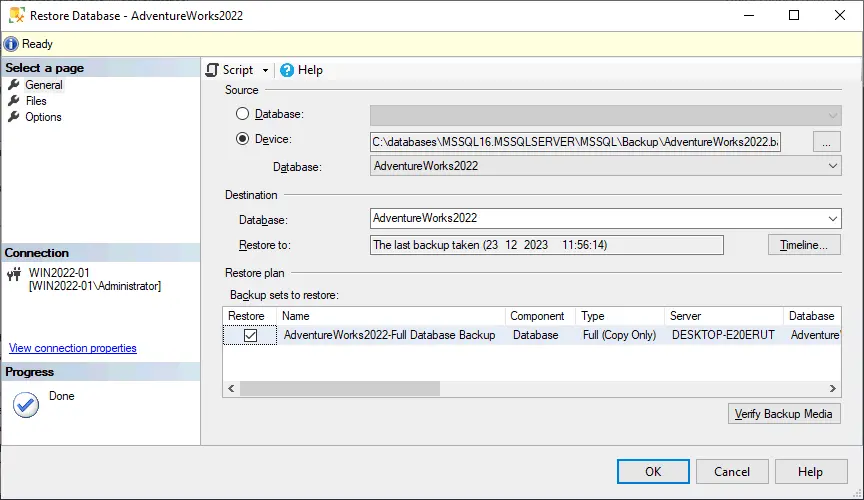The width and height of the screenshot is (864, 500).
Task: Click View connection properties link
Action: tap(73, 348)
